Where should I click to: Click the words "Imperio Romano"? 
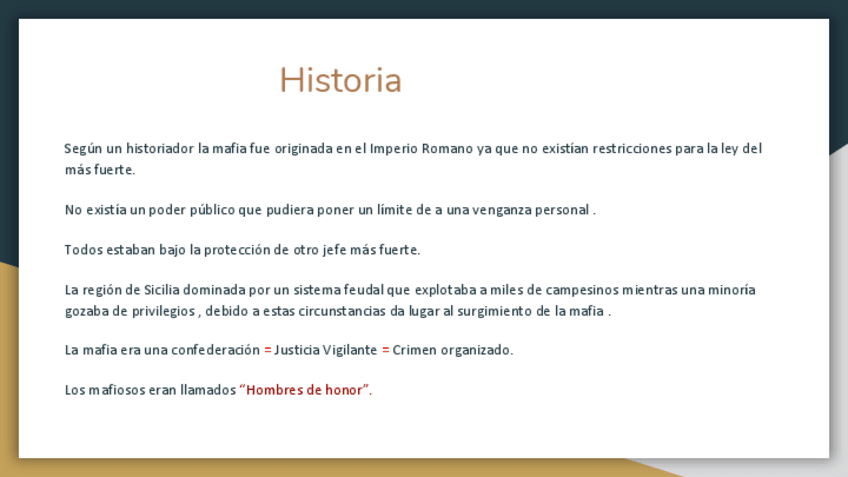pyautogui.click(x=421, y=149)
